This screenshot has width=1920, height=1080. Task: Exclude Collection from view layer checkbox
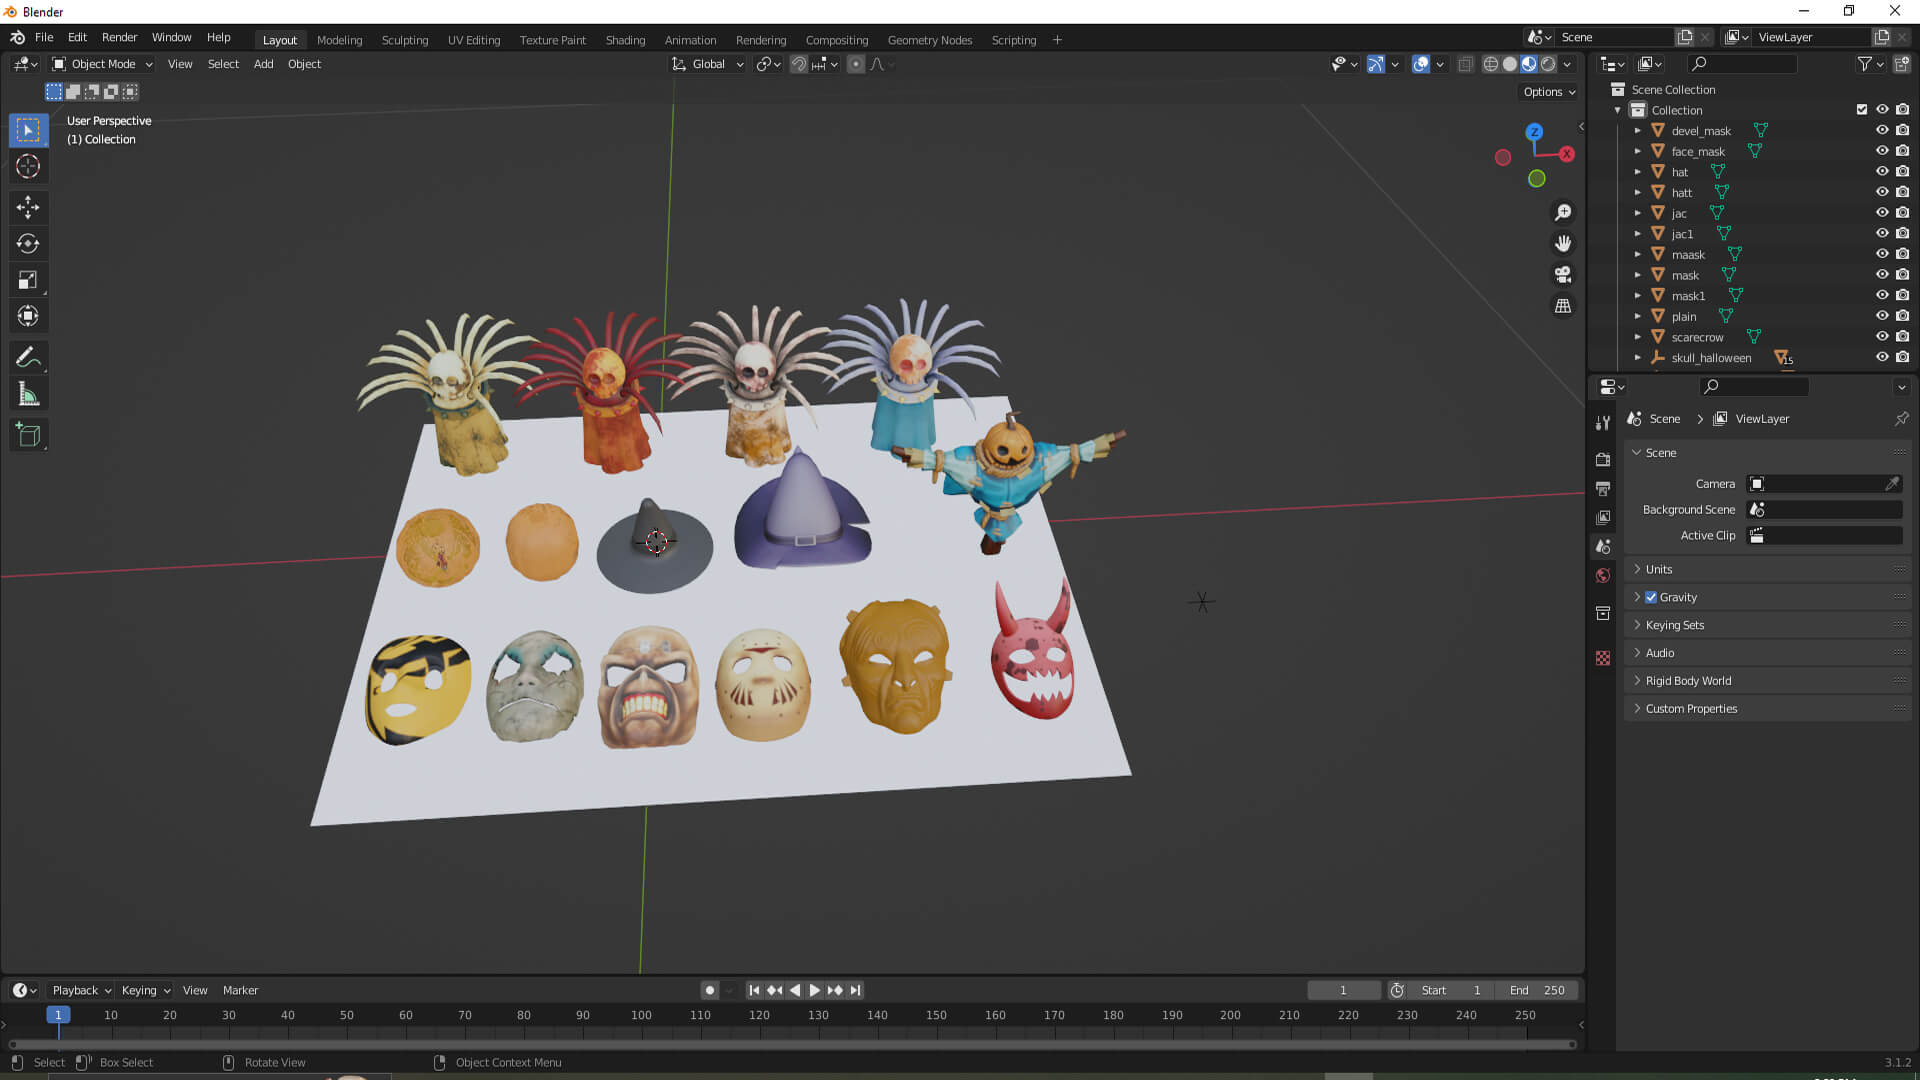pos(1862,109)
